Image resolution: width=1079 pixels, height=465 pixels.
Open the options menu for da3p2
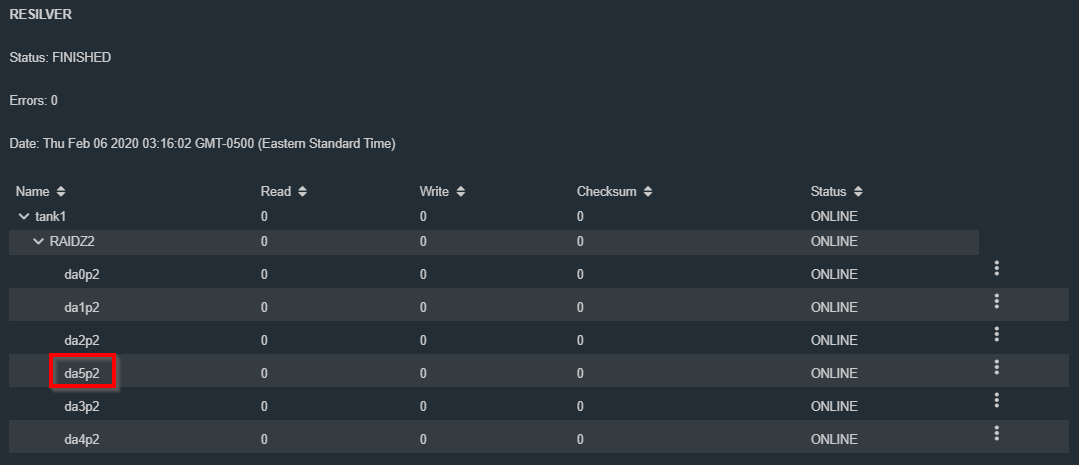point(996,400)
